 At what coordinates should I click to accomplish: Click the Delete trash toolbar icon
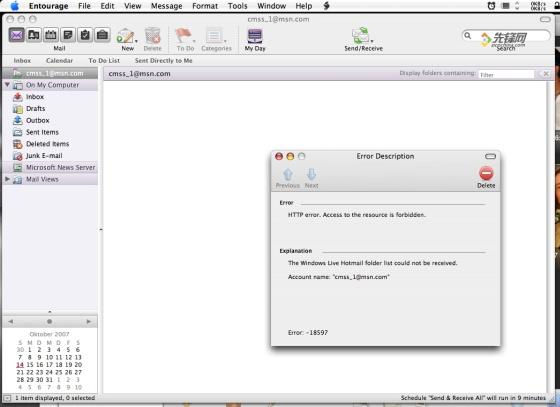(152, 39)
